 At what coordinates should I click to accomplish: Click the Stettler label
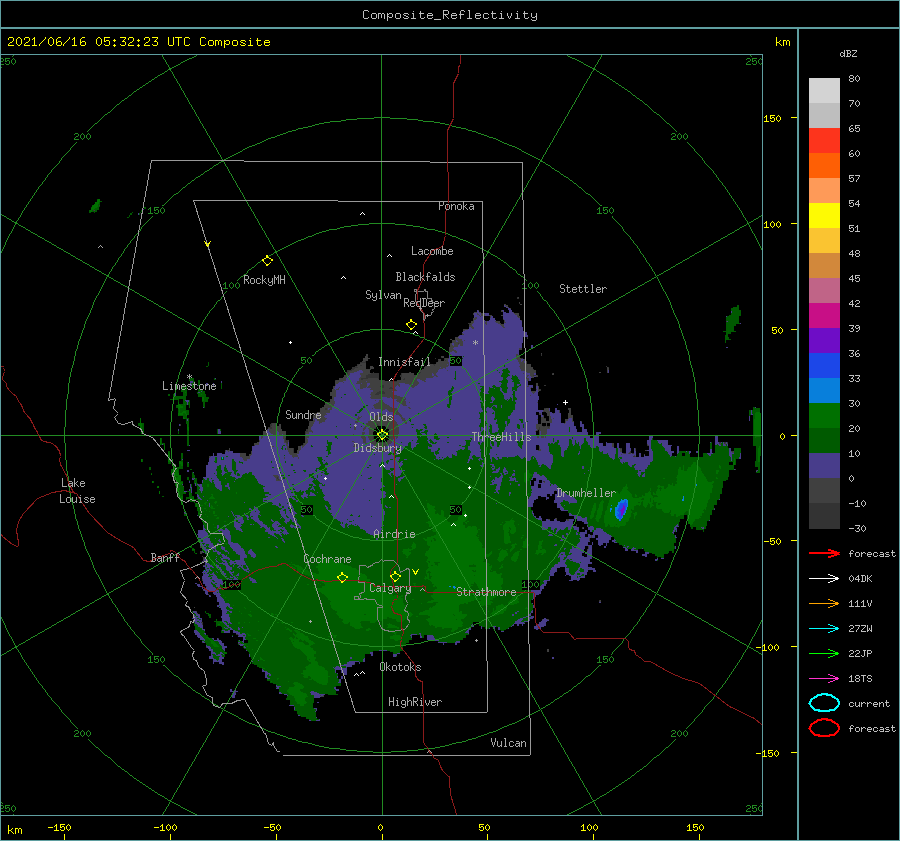[x=583, y=289]
